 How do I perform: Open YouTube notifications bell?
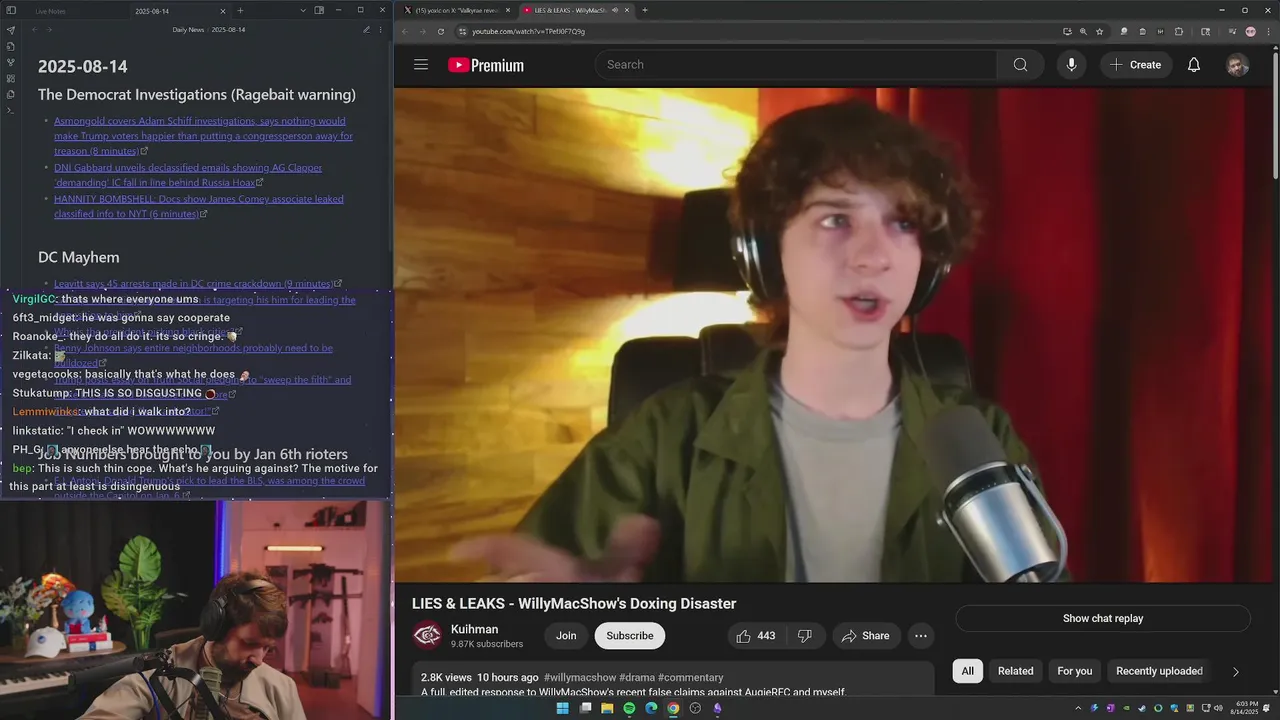tap(1194, 65)
